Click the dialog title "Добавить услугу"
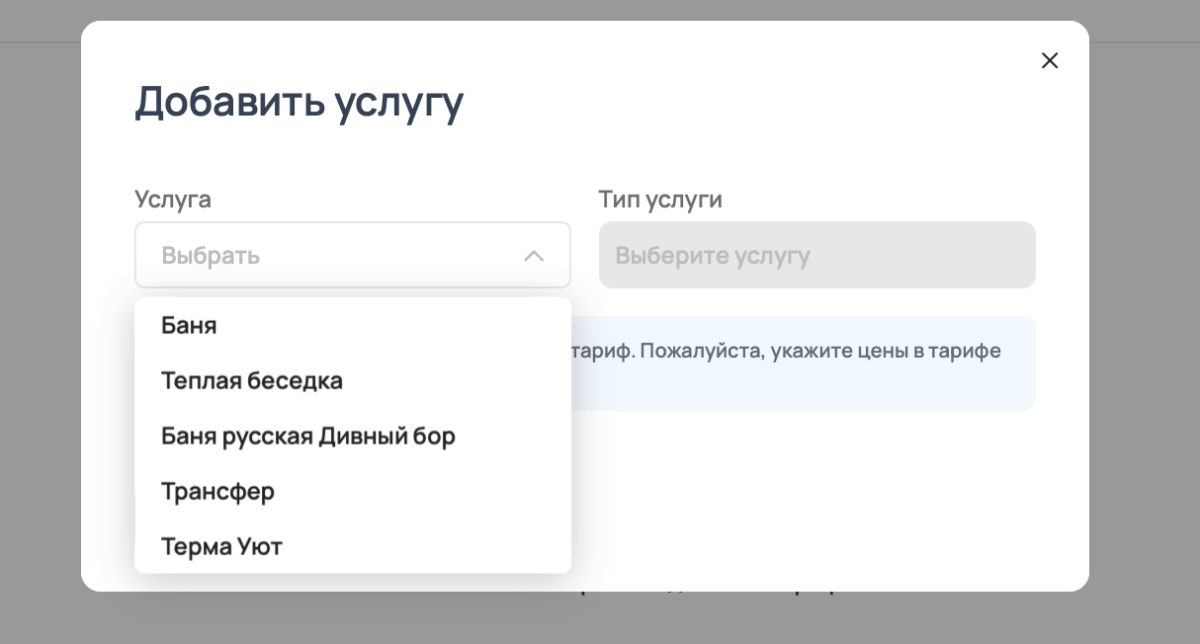This screenshot has width=1200, height=644. [299, 100]
